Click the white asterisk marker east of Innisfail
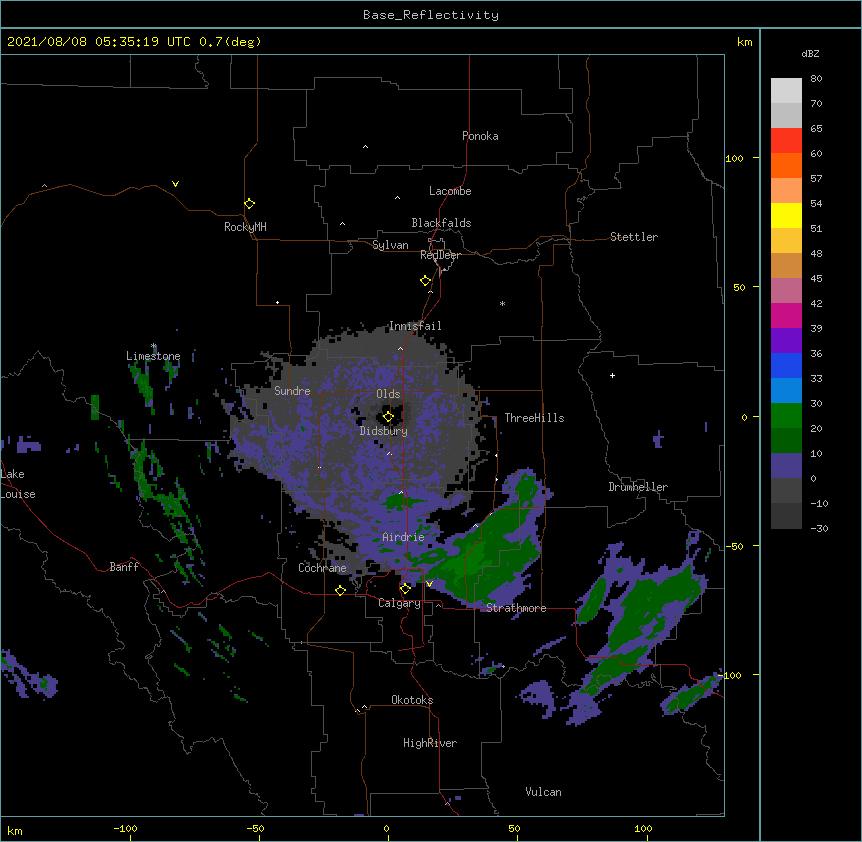The image size is (862, 842). coord(502,303)
